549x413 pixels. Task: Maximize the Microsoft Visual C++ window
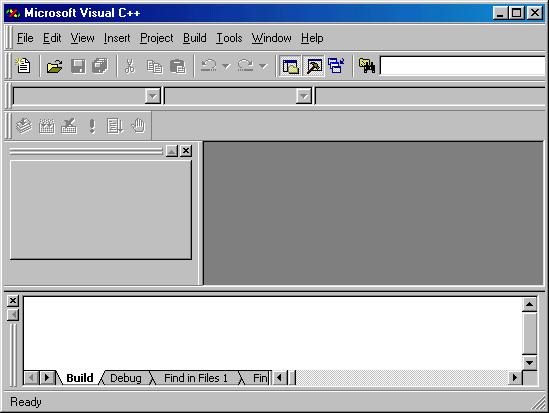(517, 13)
